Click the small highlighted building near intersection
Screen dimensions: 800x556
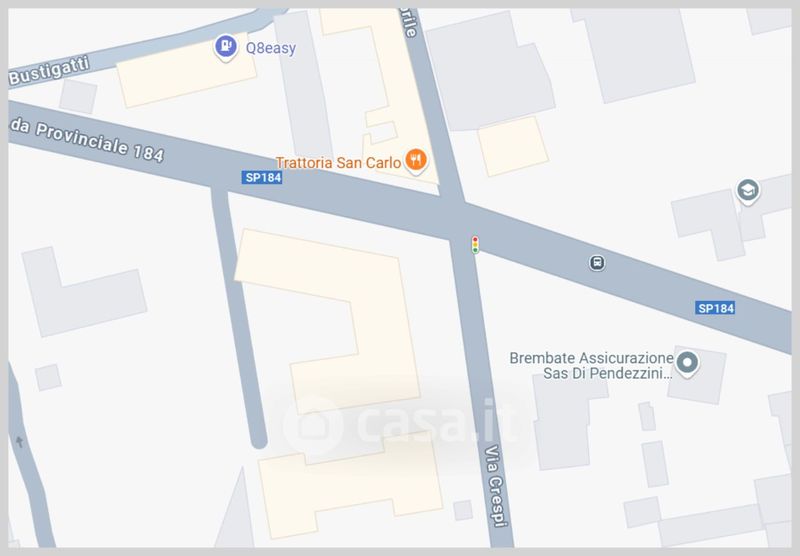tap(513, 147)
